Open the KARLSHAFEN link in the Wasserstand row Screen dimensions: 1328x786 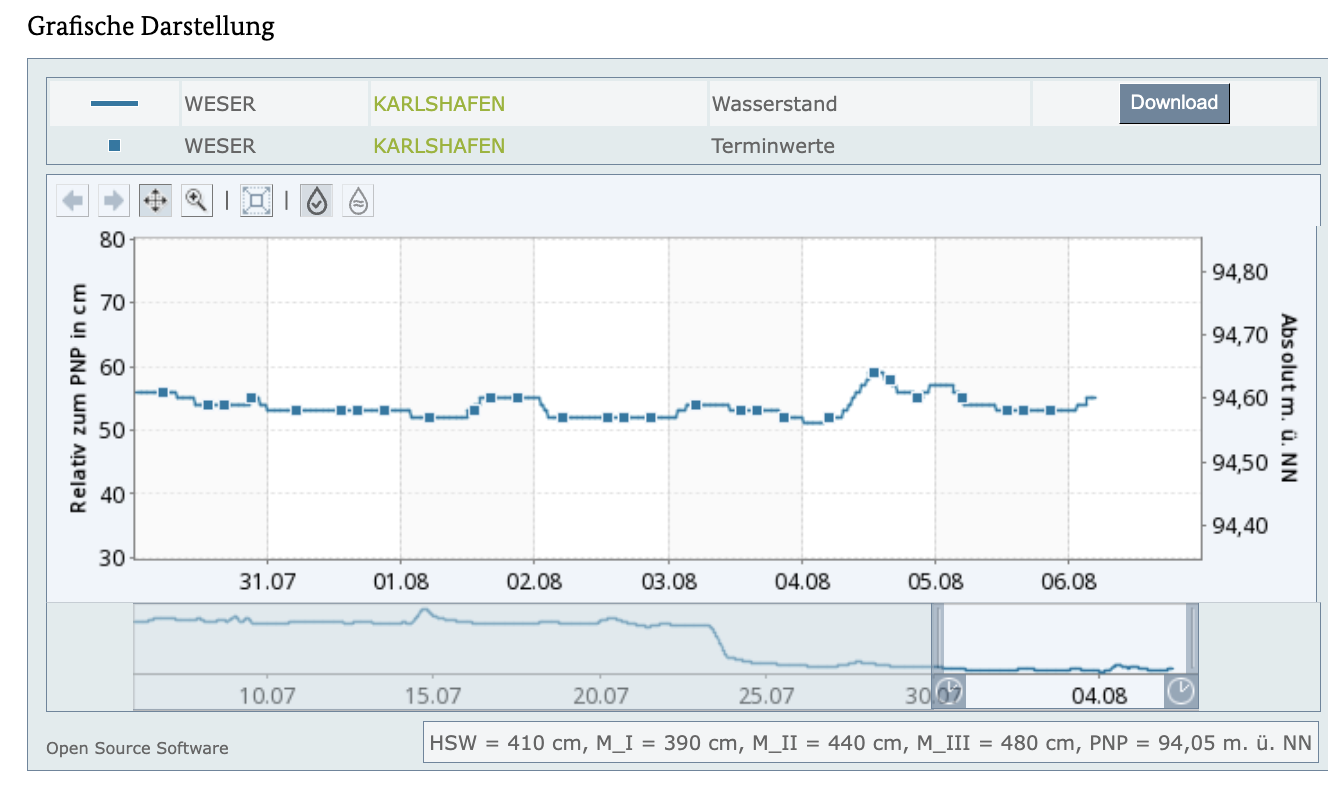[x=439, y=104]
